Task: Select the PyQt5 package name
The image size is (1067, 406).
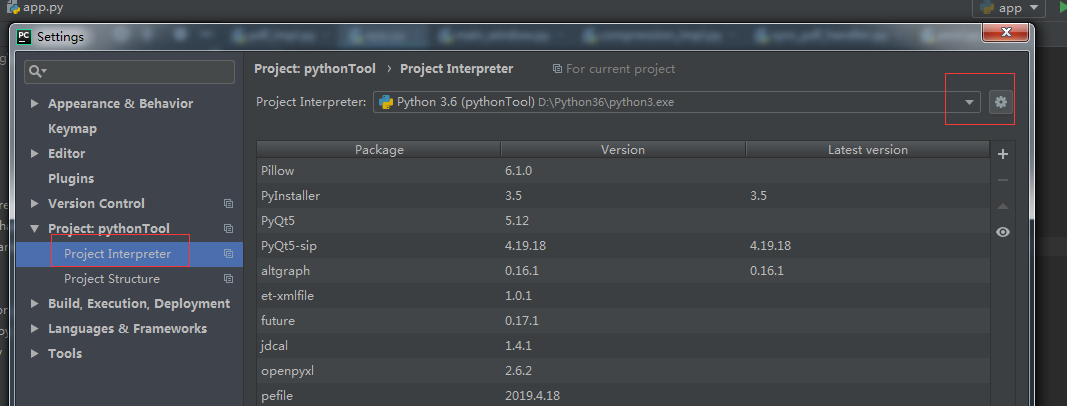Action: (278, 221)
